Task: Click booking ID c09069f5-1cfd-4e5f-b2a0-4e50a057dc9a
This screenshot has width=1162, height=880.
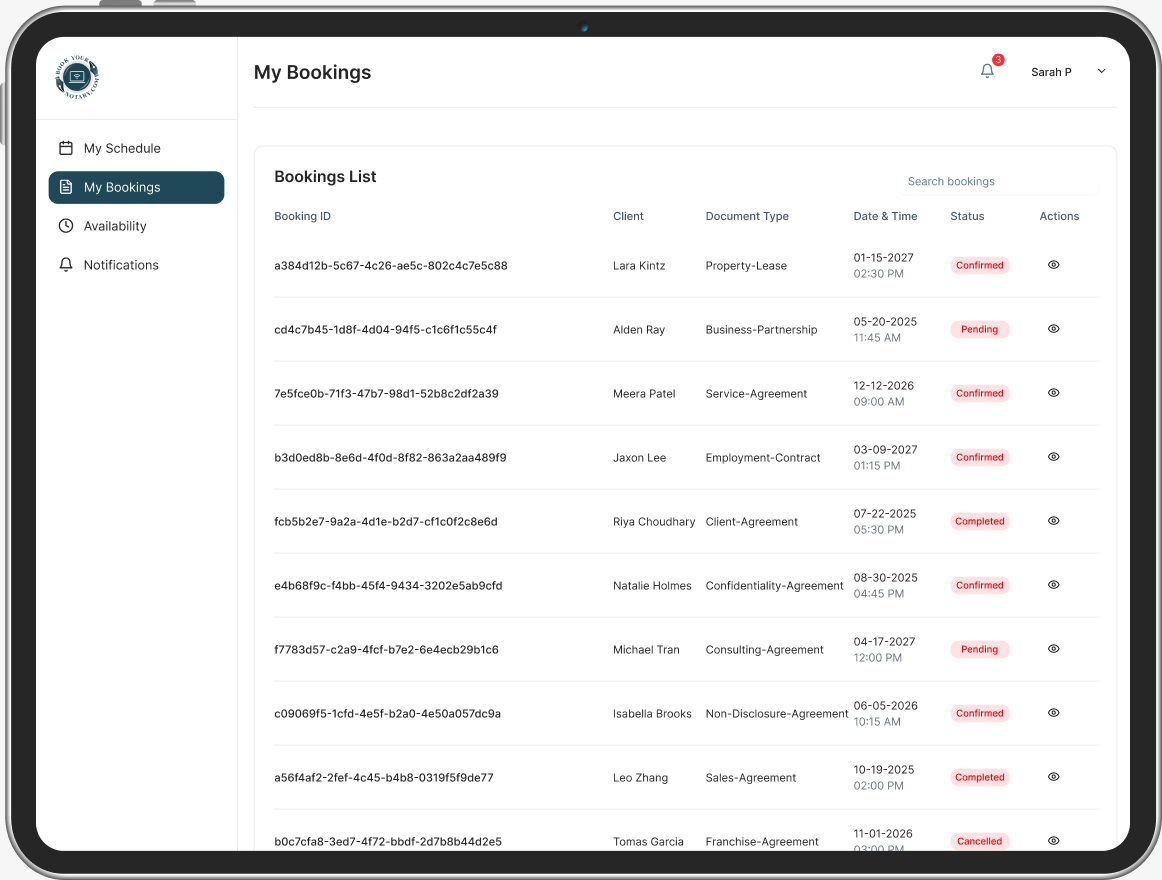Action: pyautogui.click(x=388, y=713)
